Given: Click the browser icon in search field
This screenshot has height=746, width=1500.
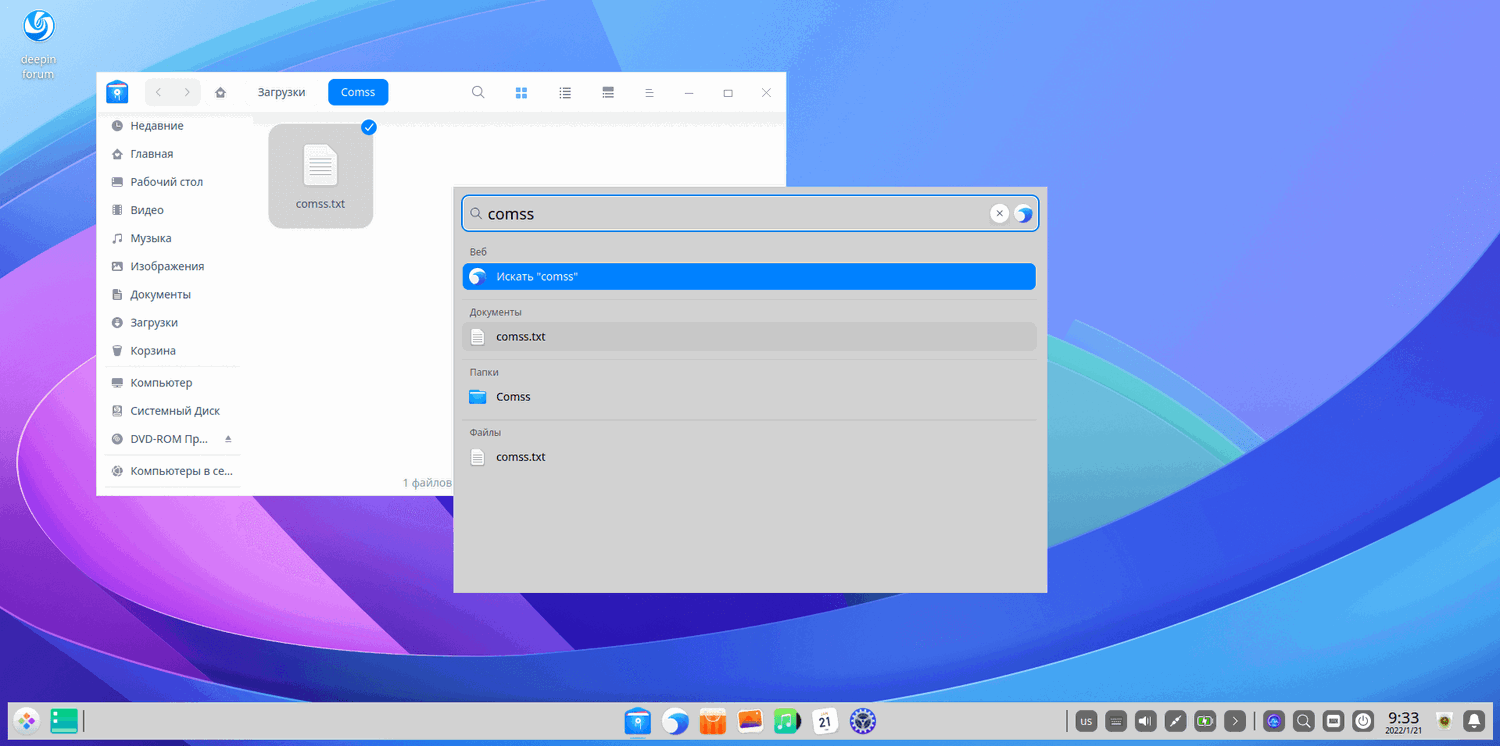Looking at the screenshot, I should coord(1023,214).
